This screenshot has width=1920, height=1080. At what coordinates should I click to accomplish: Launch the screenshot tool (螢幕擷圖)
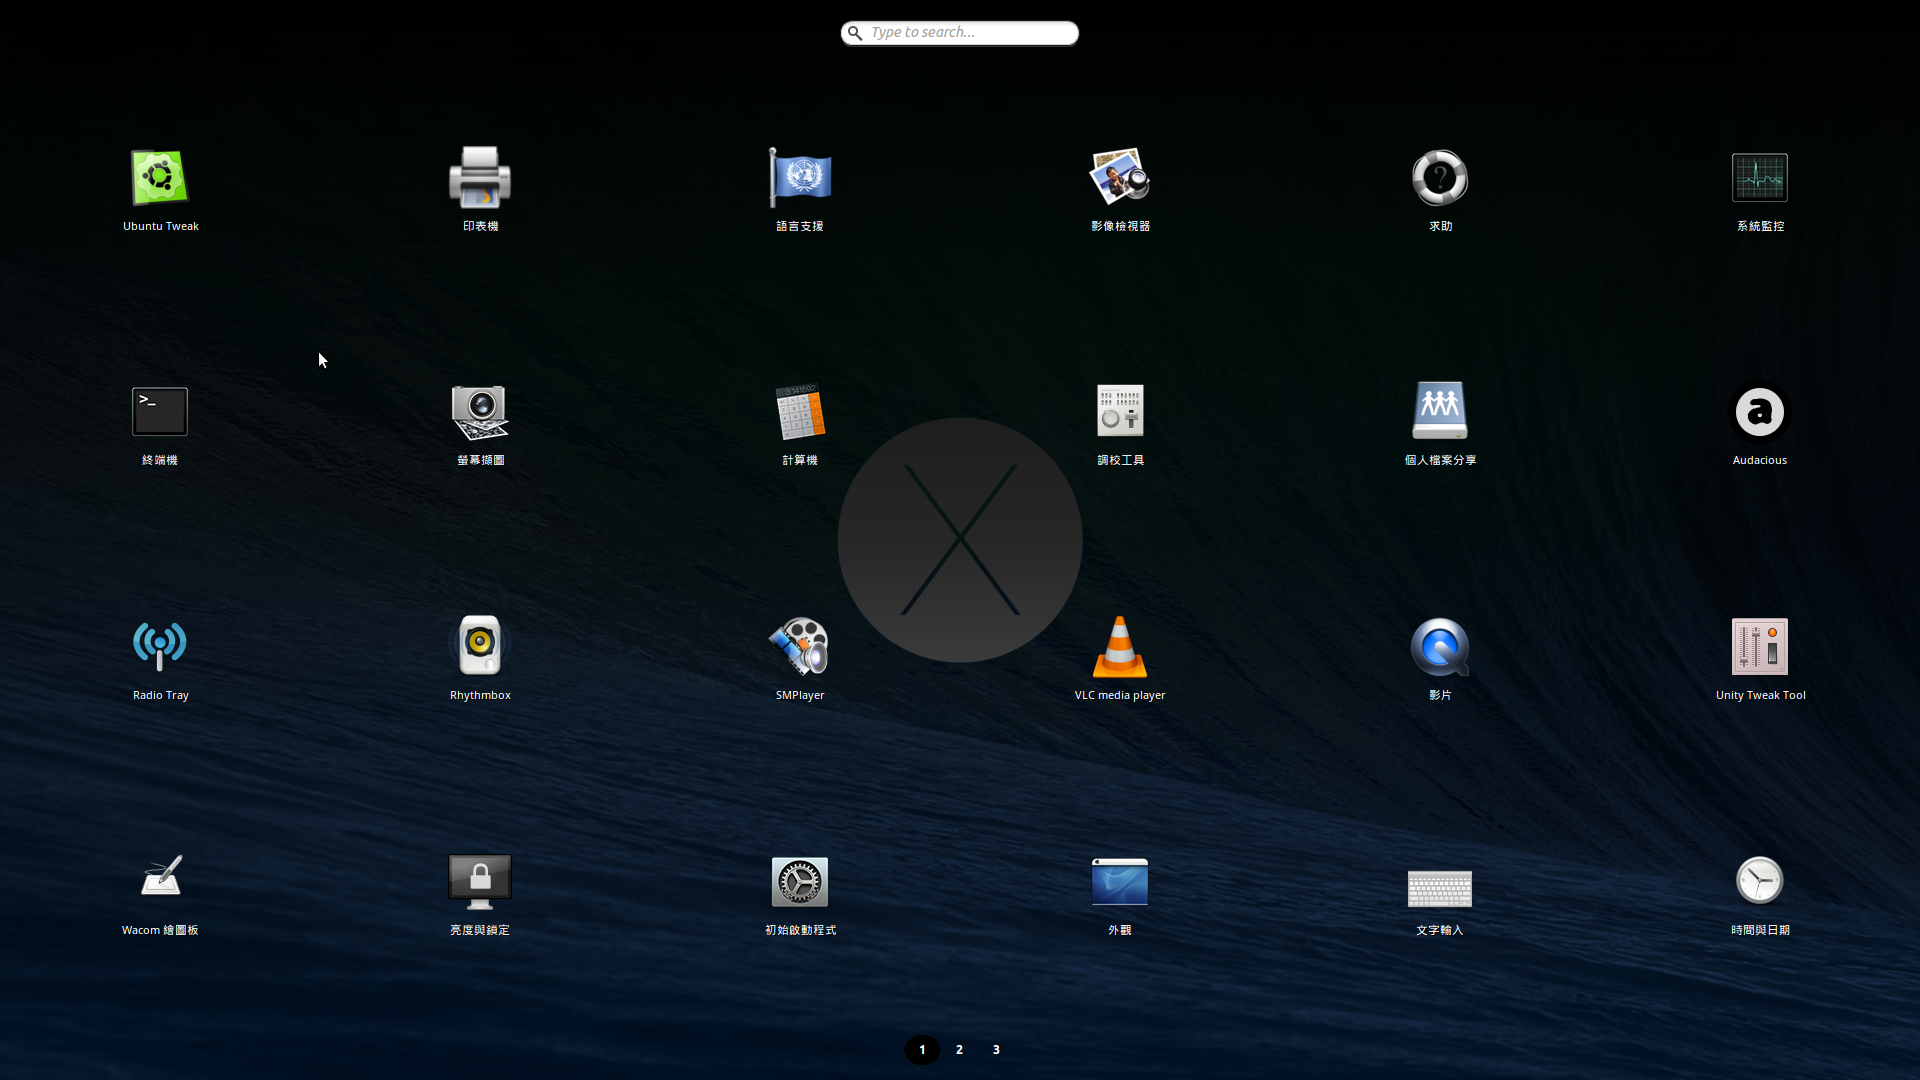[x=480, y=412]
